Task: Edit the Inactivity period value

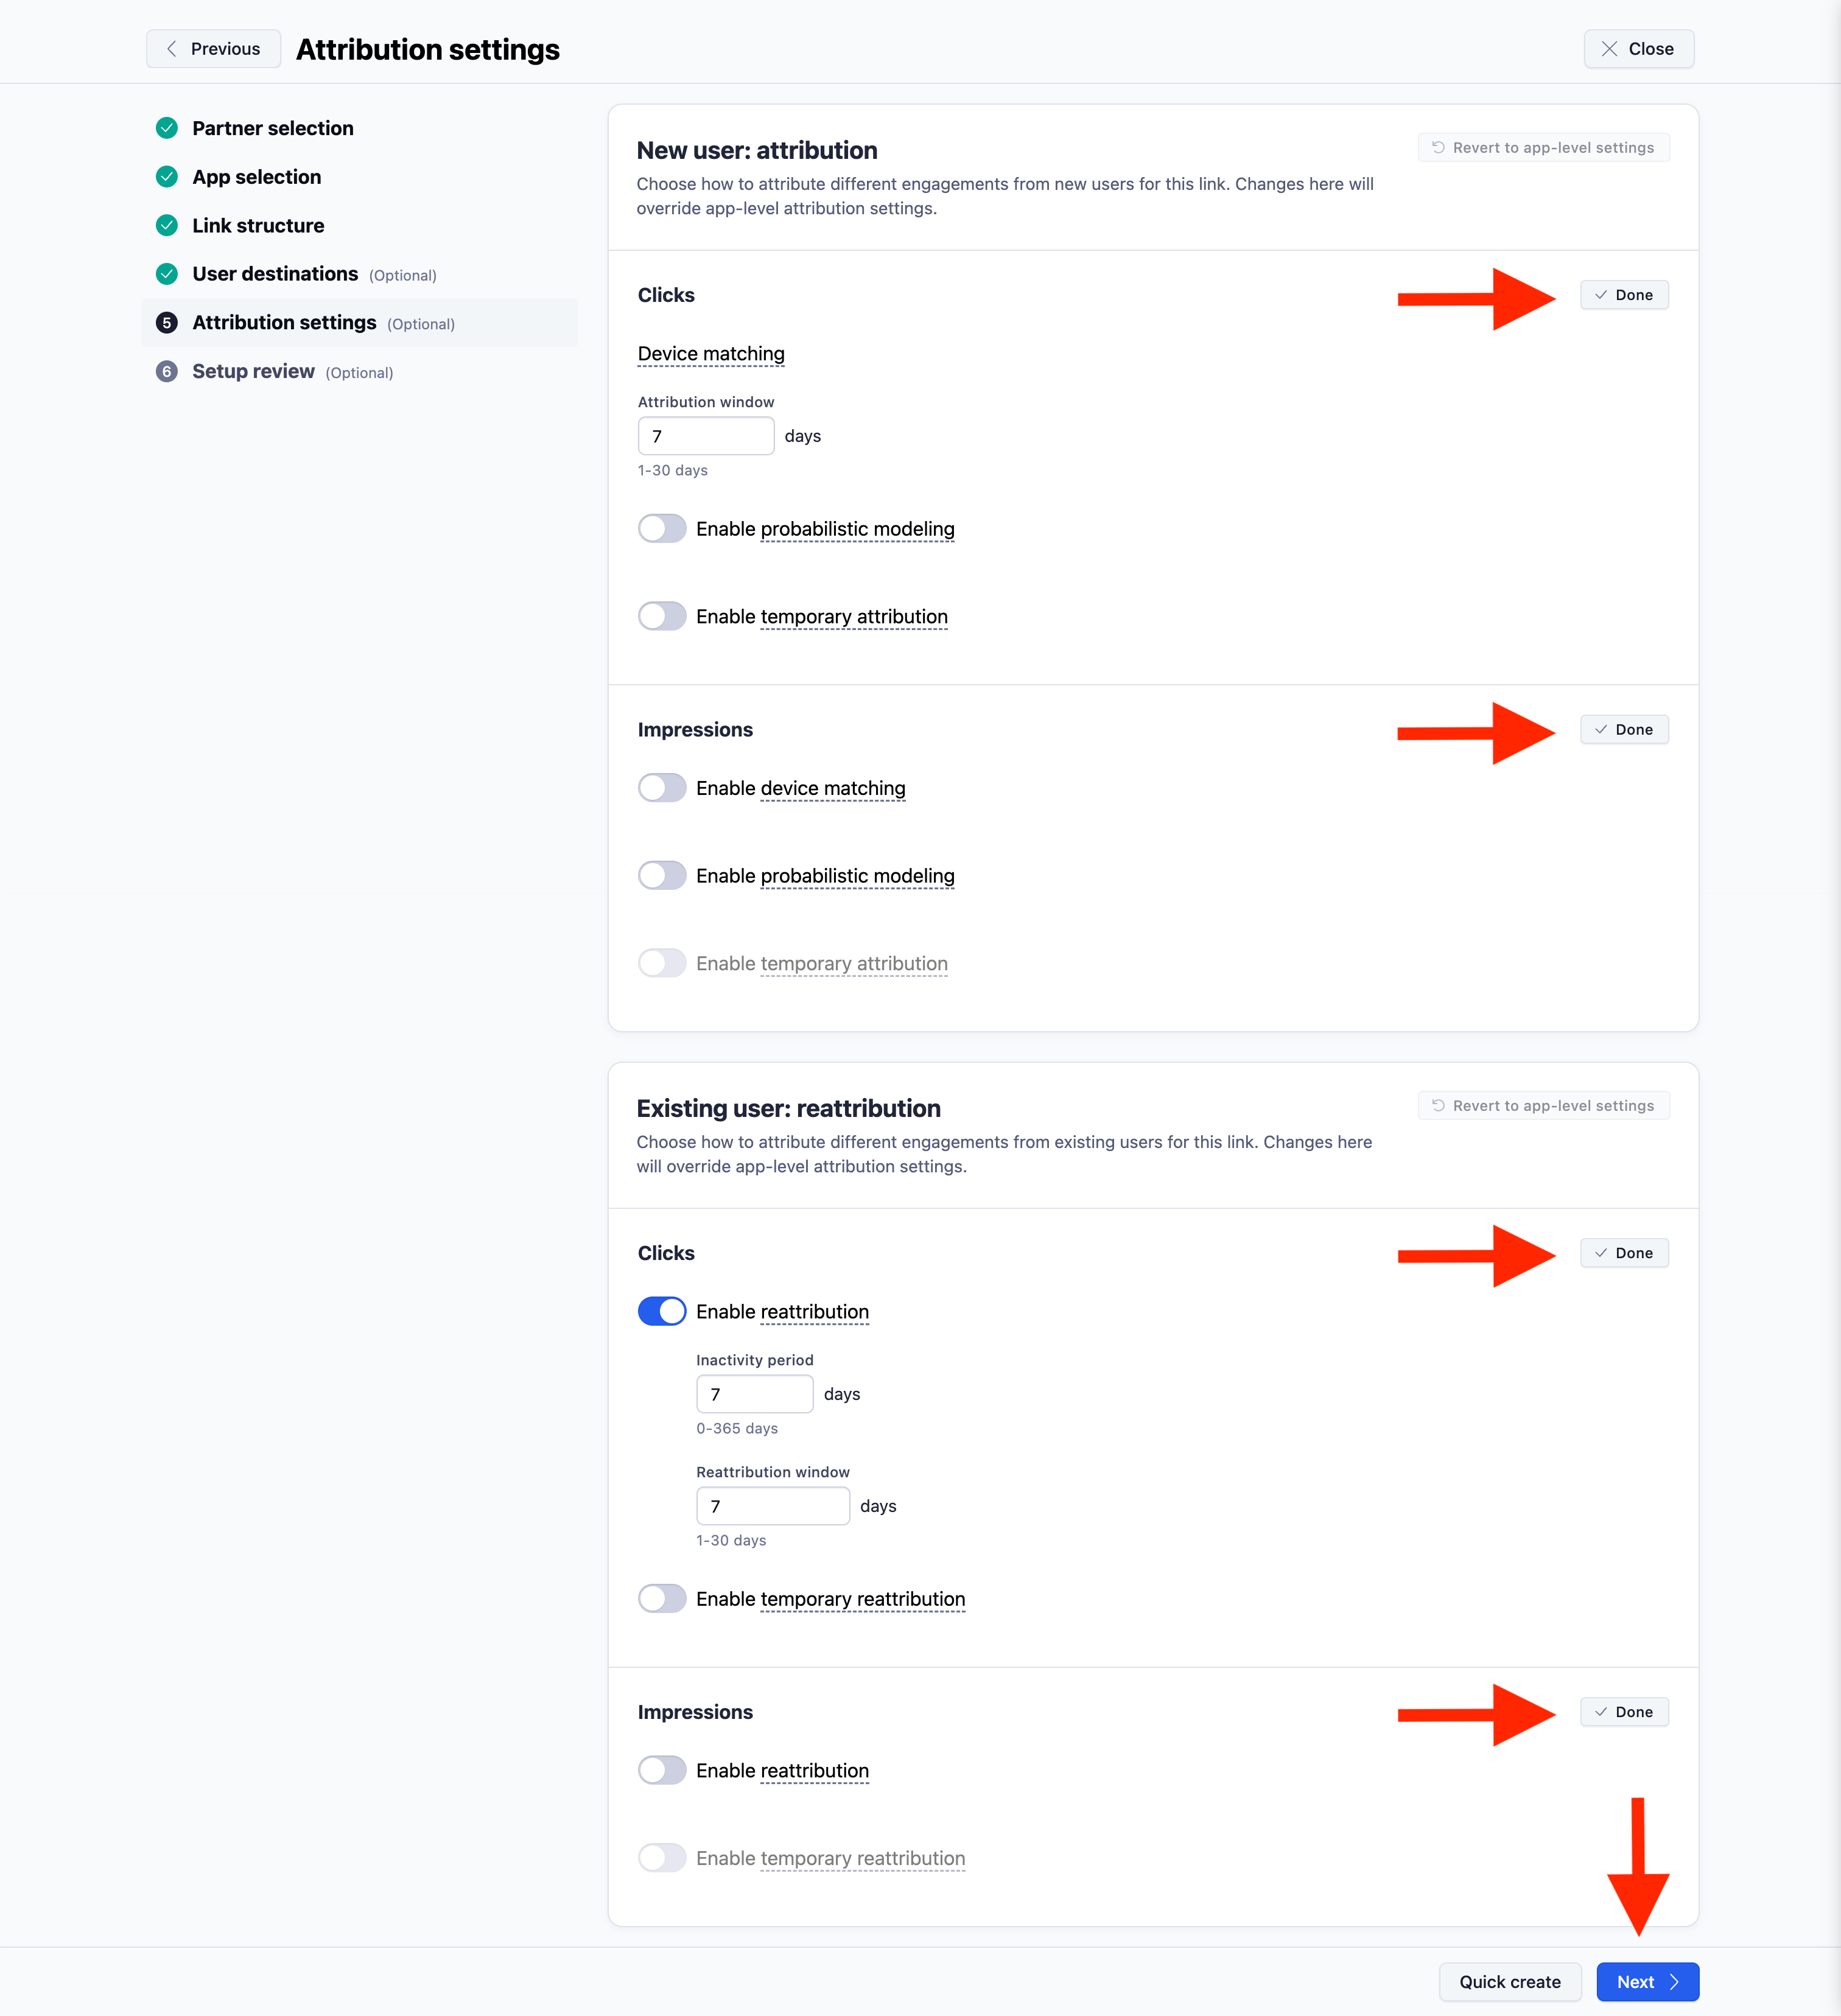Action: coord(754,1393)
